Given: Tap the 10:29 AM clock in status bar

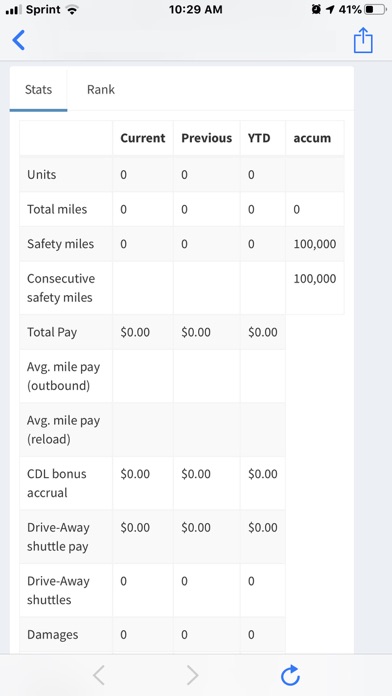Looking at the screenshot, I should (196, 9).
